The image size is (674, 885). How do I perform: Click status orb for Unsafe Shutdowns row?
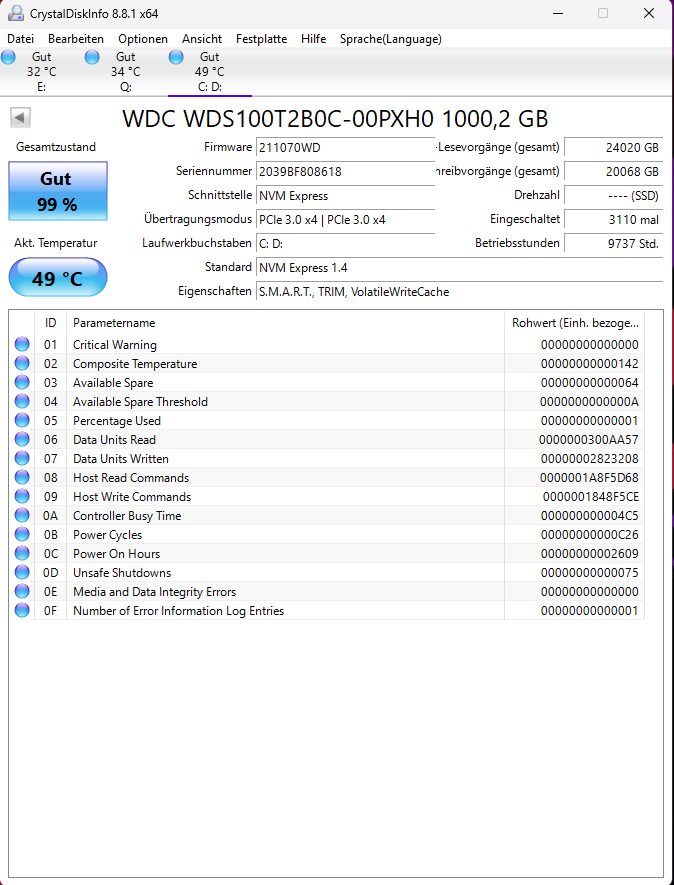tap(22, 572)
